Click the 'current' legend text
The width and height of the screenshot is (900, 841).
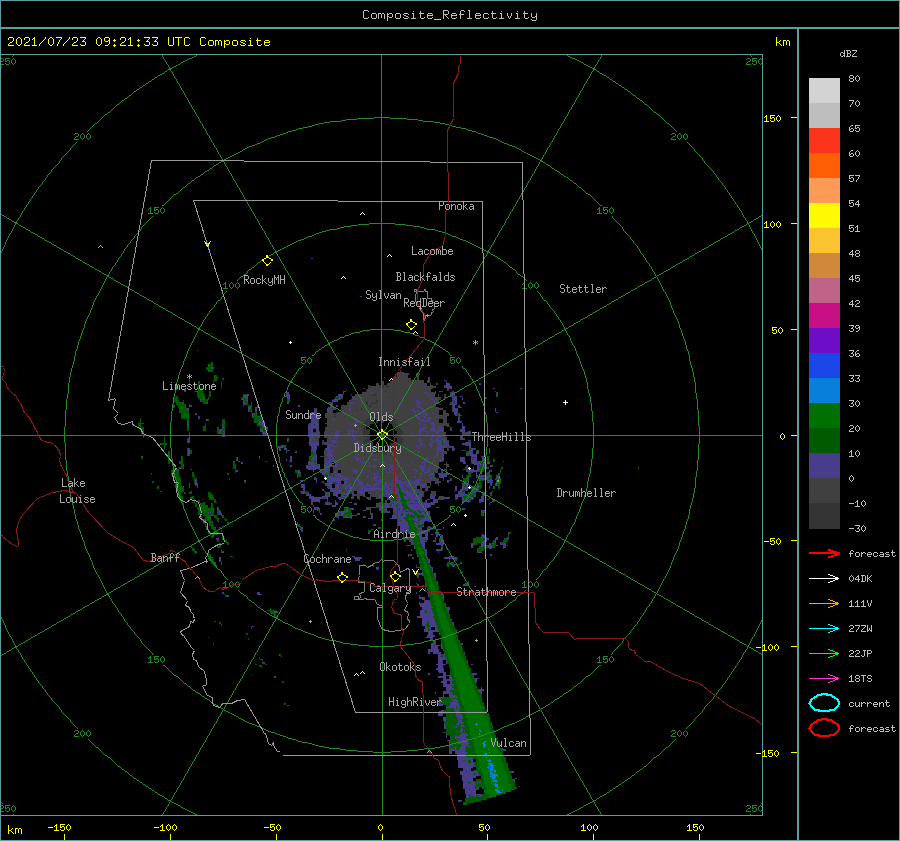pyautogui.click(x=869, y=703)
